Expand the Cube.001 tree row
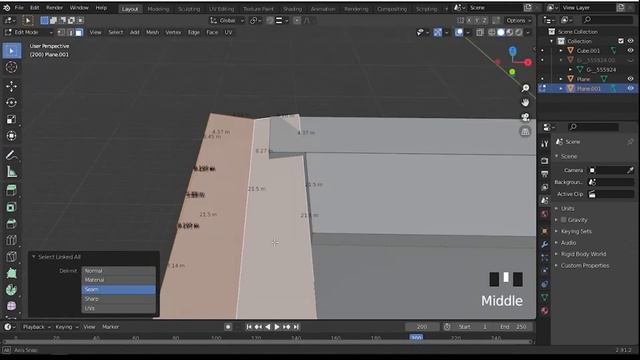The image size is (640, 360). (561, 51)
